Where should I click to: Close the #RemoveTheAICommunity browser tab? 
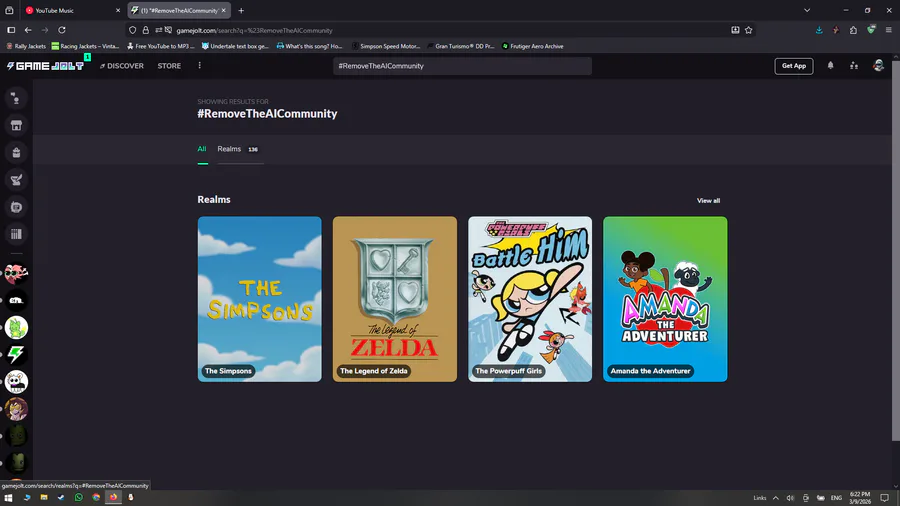[224, 10]
